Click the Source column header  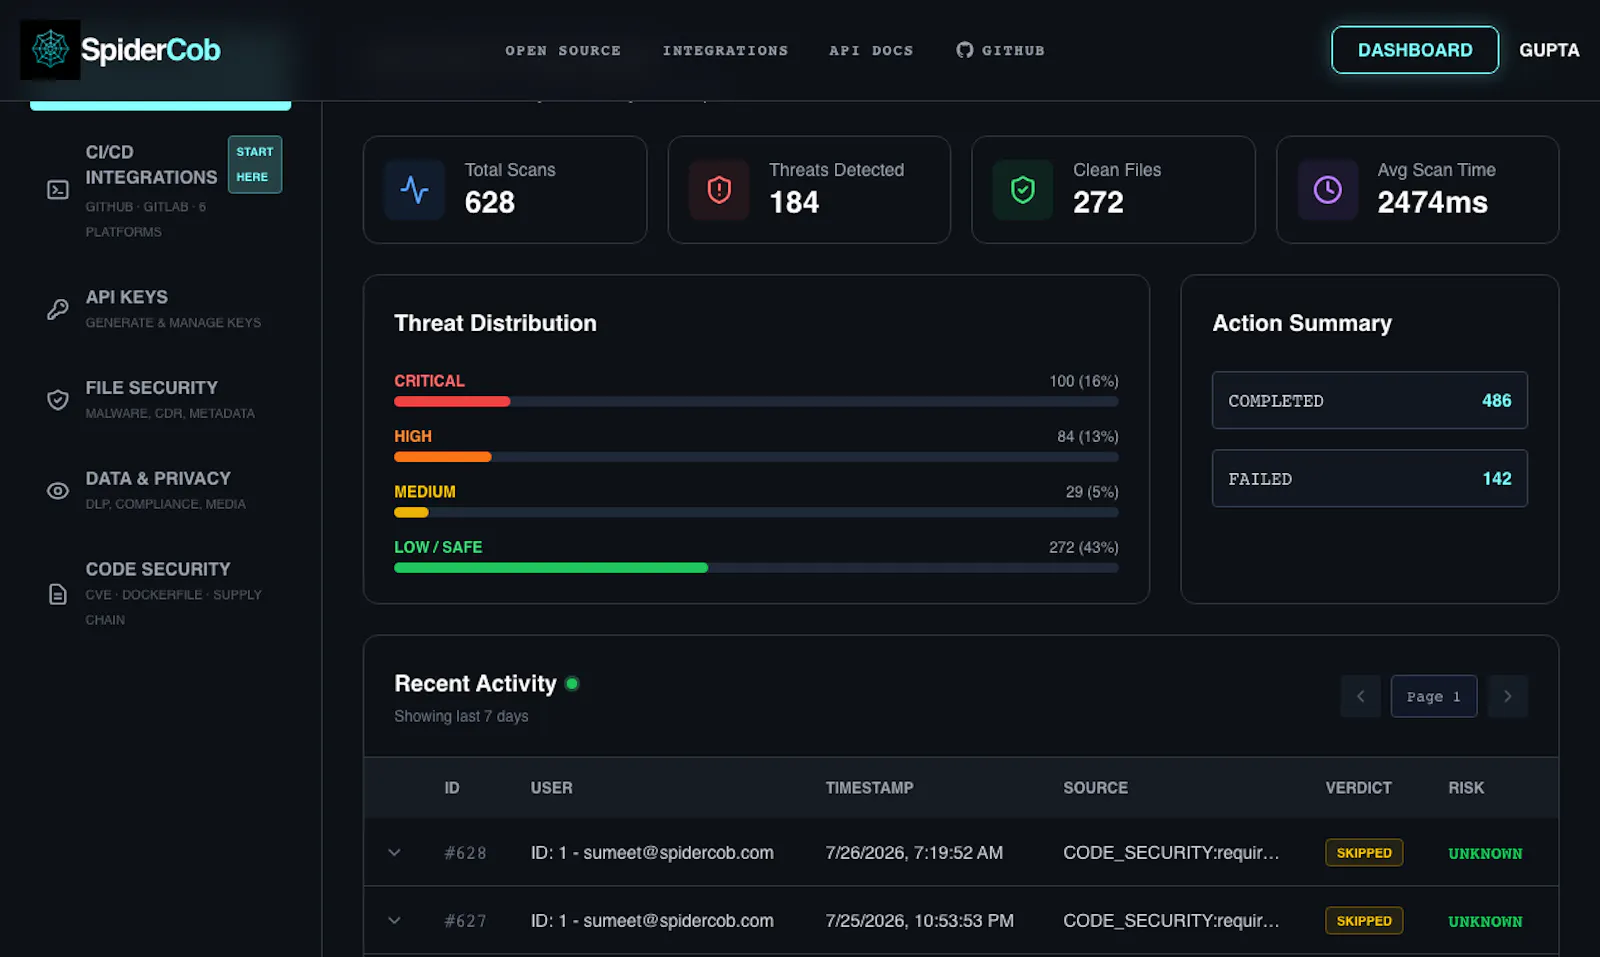[x=1096, y=788]
